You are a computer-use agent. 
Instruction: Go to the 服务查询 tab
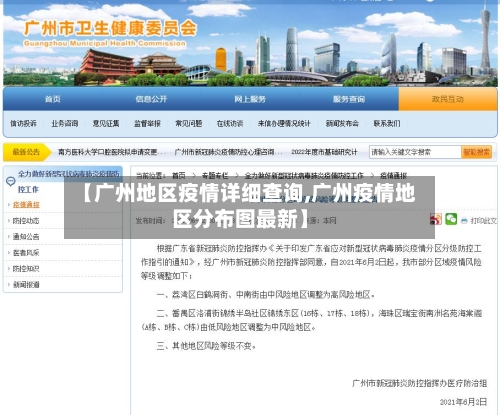point(349,99)
